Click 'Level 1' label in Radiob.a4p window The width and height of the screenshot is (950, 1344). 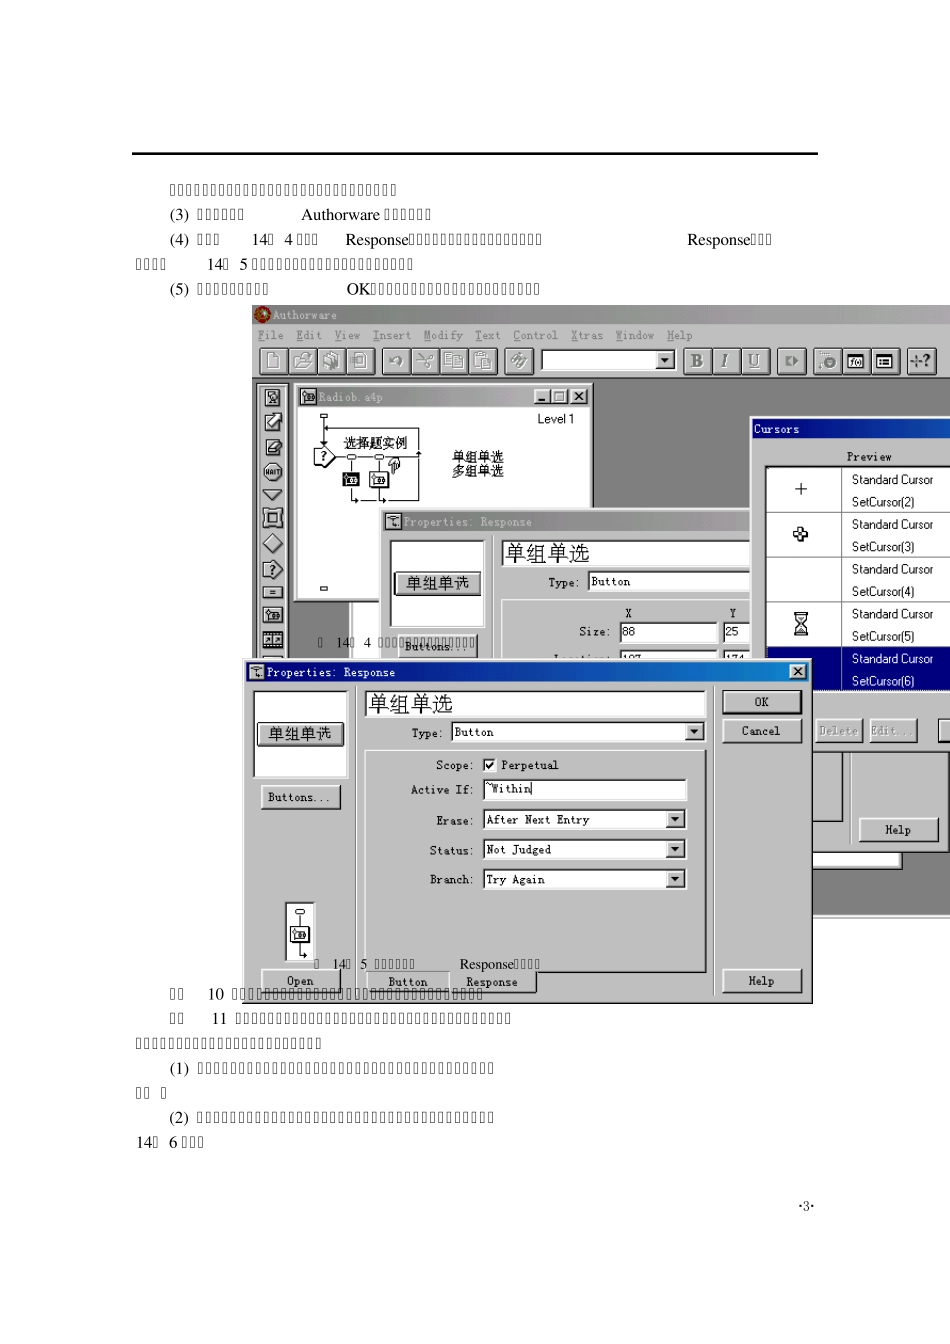(556, 419)
